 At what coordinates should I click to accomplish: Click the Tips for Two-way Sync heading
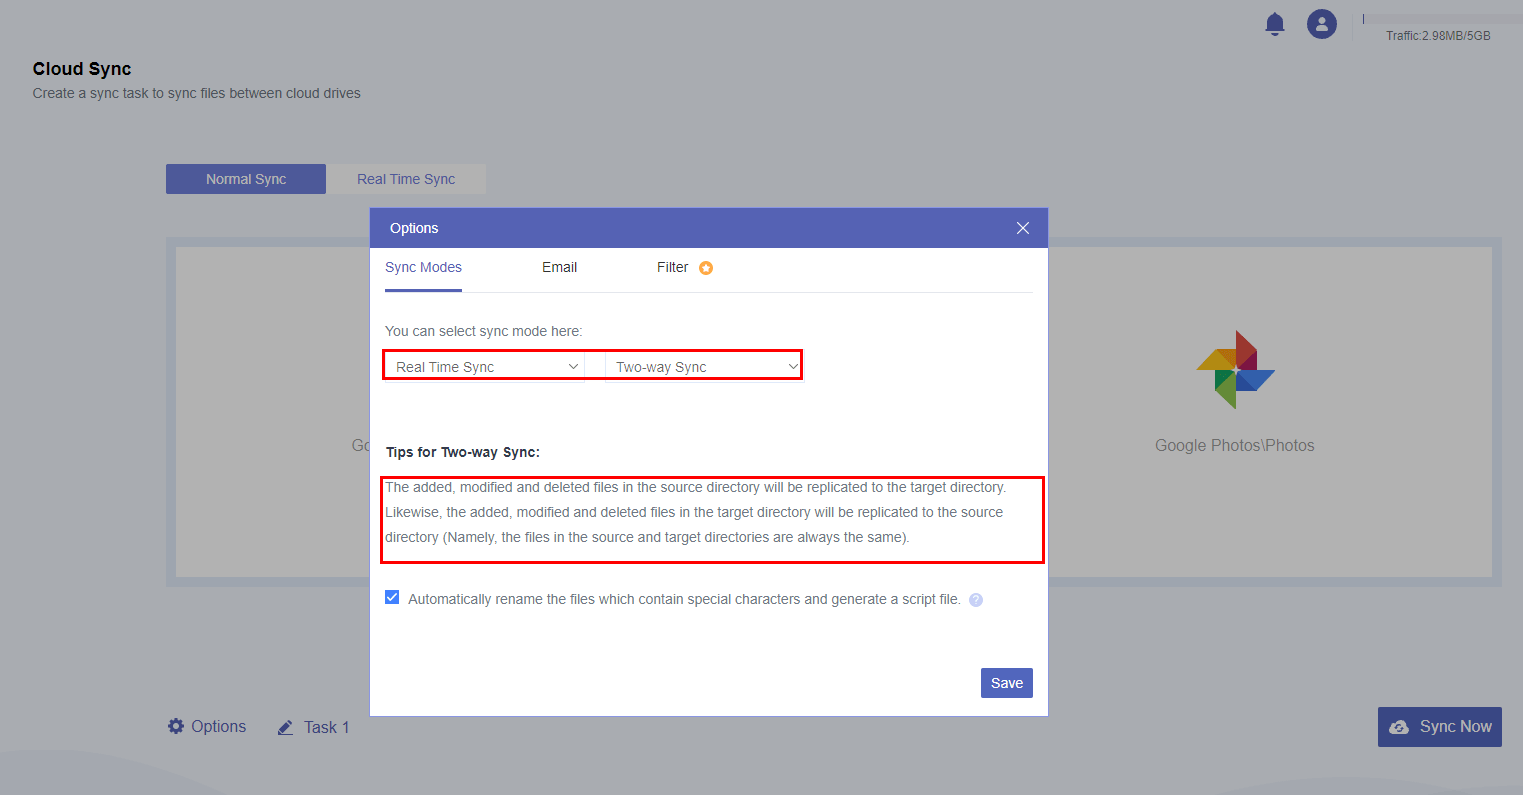pyautogui.click(x=463, y=453)
